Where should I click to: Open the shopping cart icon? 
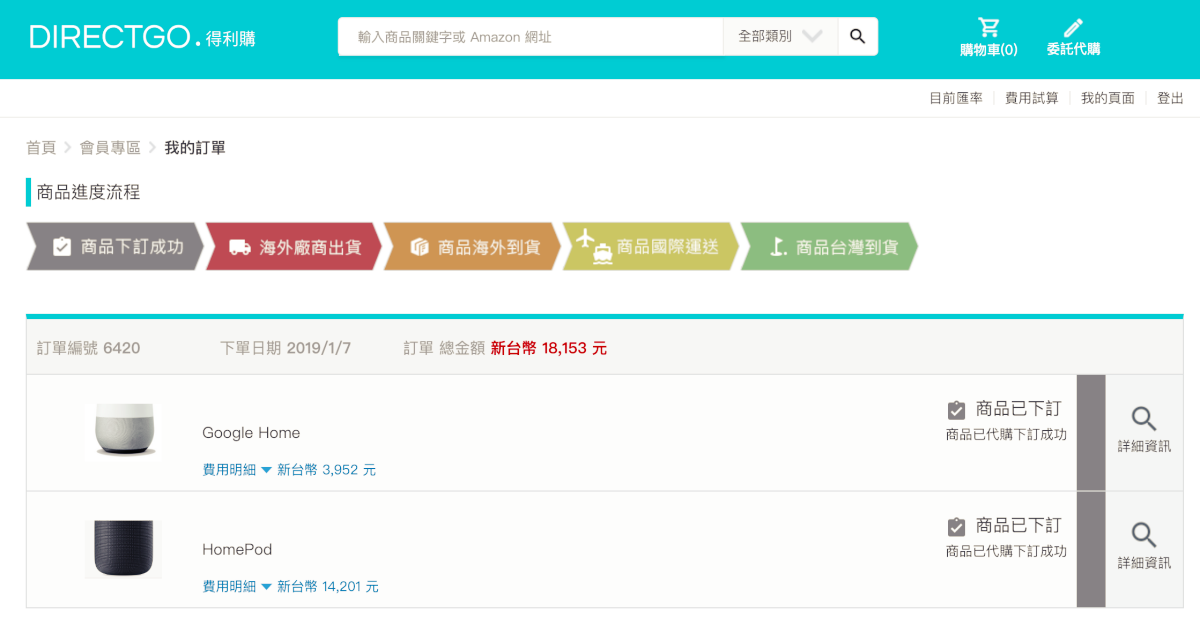(989, 27)
